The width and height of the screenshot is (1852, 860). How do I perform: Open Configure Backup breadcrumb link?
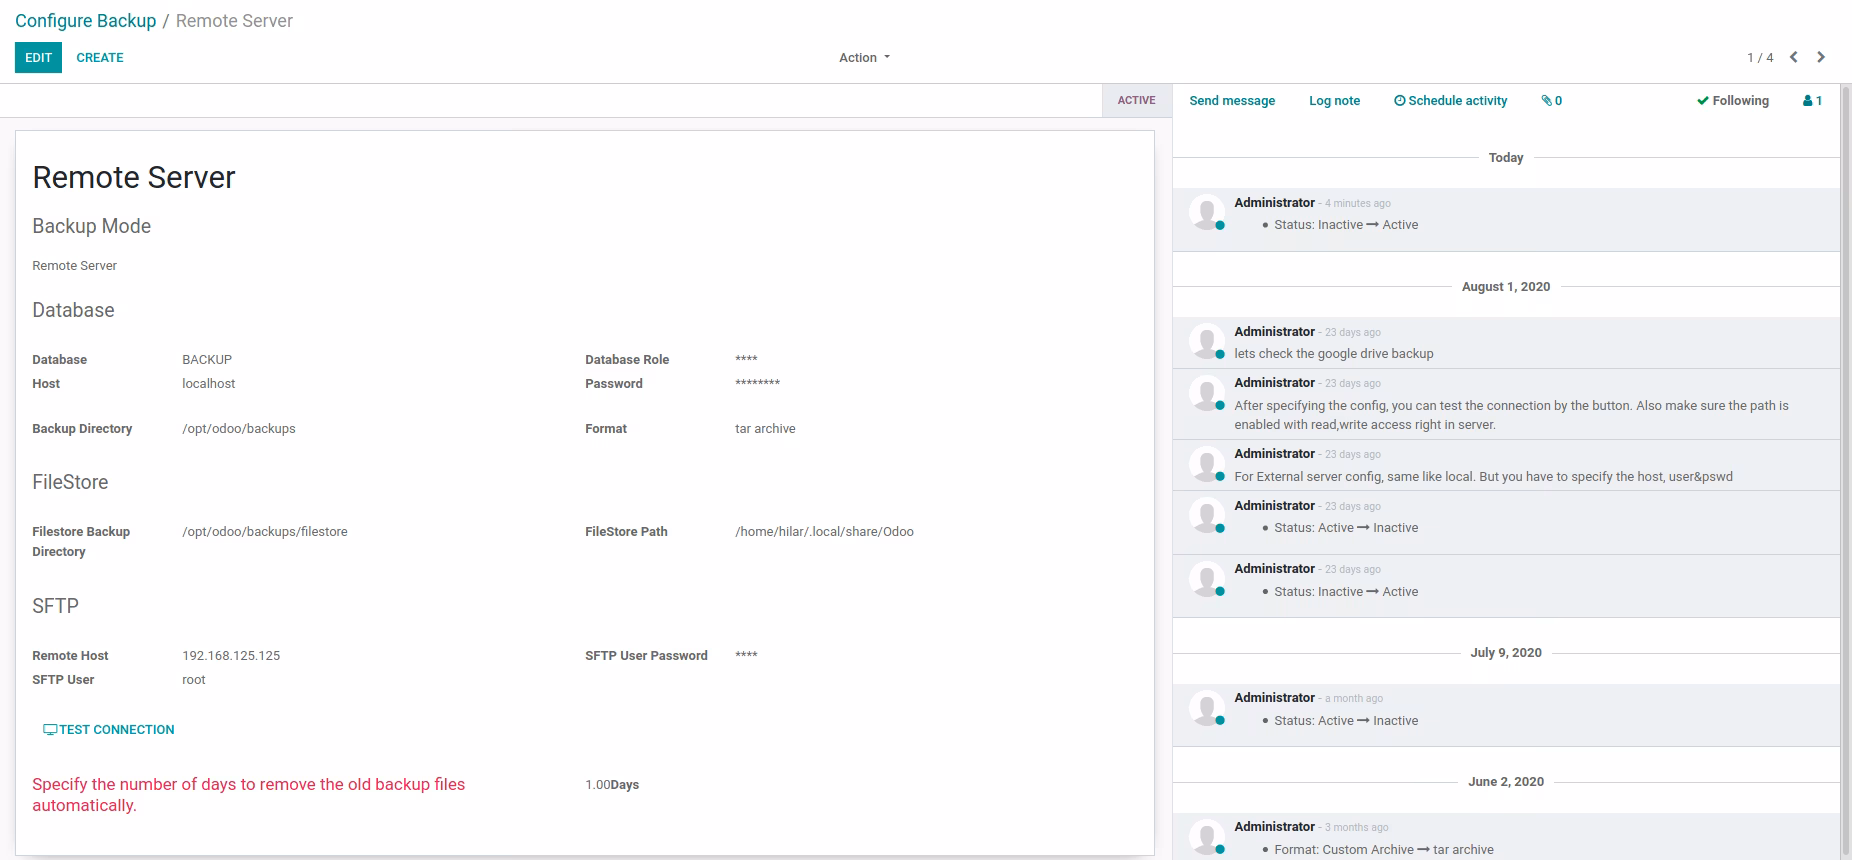[86, 21]
